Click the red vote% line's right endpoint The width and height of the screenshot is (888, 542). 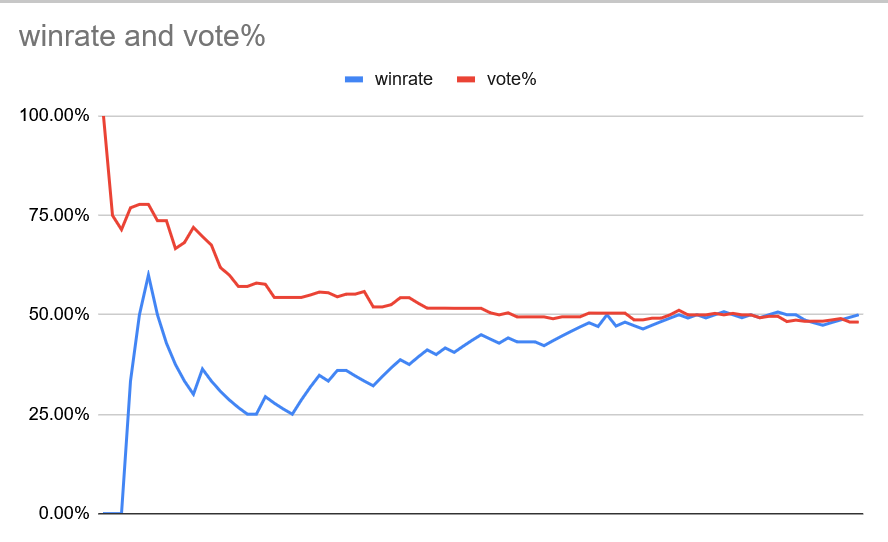[x=858, y=322]
